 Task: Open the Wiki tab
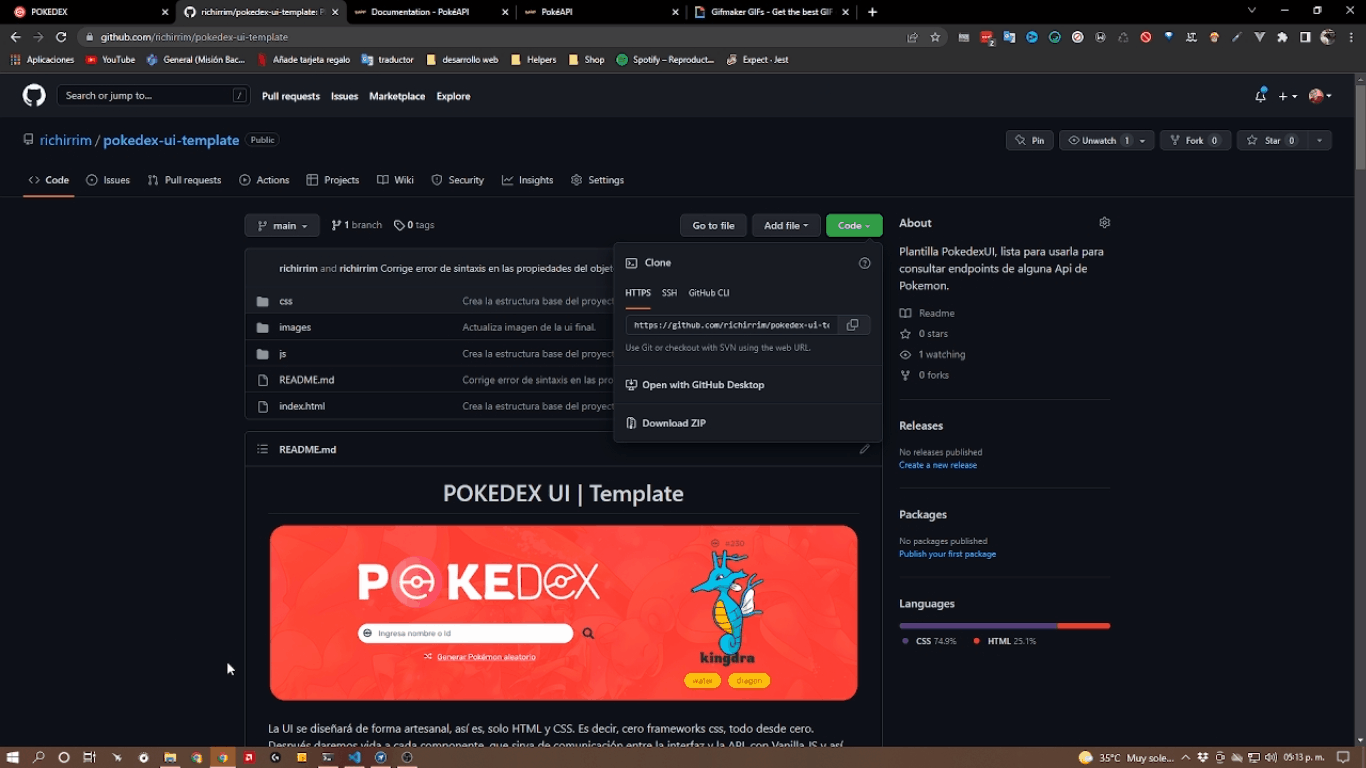pos(395,180)
